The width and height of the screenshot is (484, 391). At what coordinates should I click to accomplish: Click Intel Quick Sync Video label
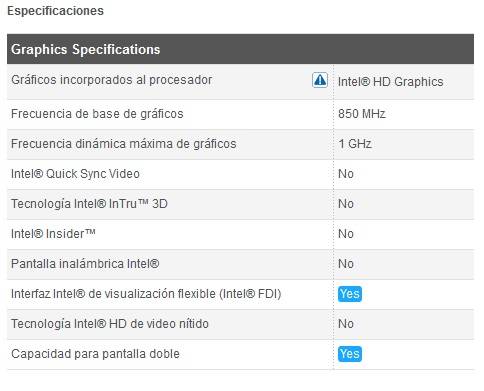(x=75, y=174)
